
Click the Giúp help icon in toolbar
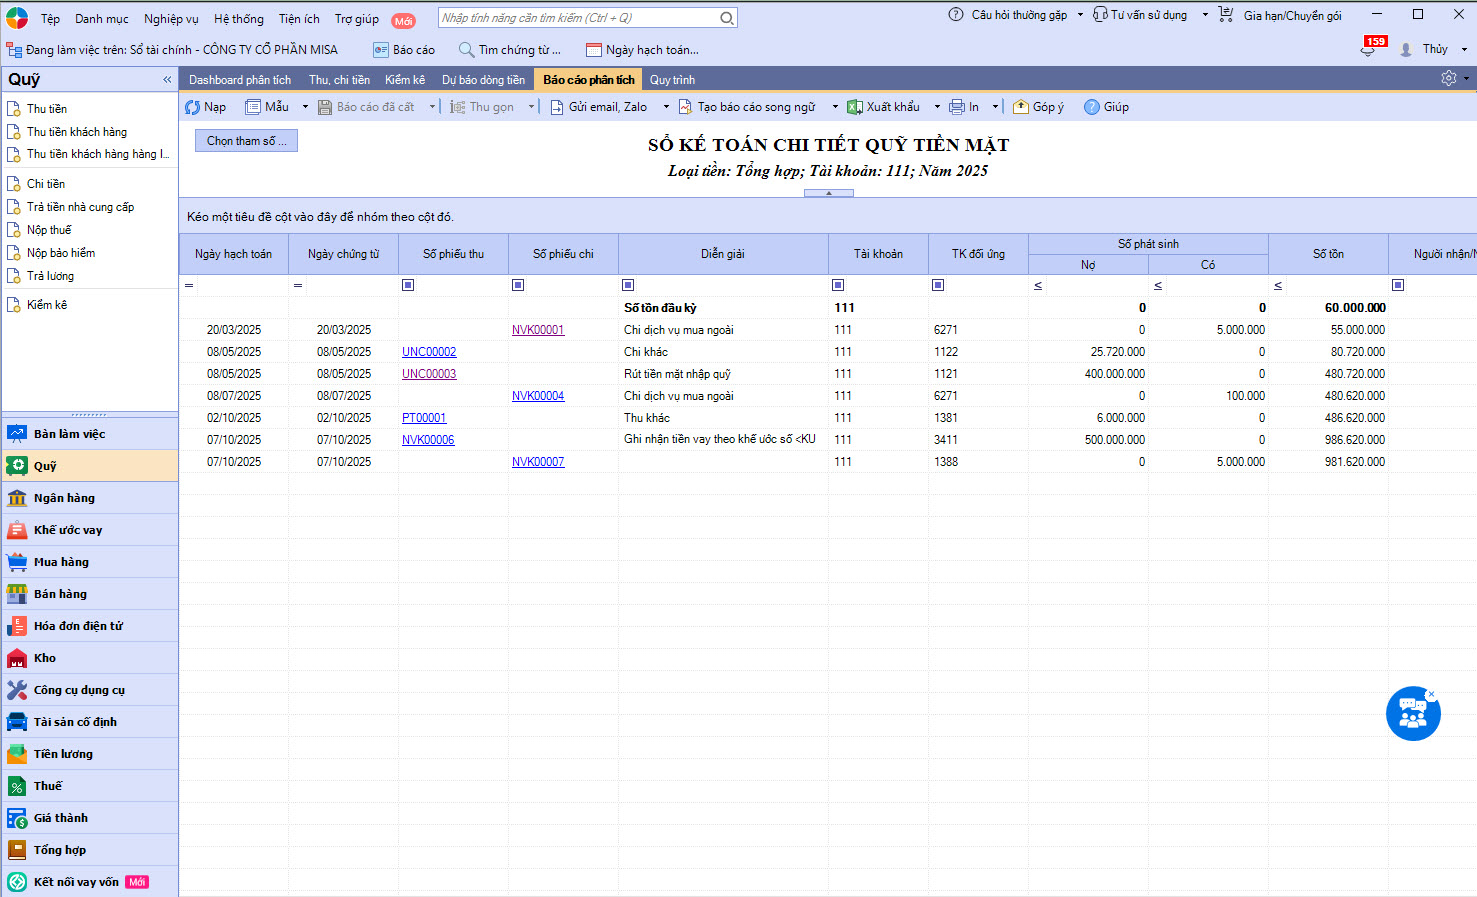(1092, 107)
